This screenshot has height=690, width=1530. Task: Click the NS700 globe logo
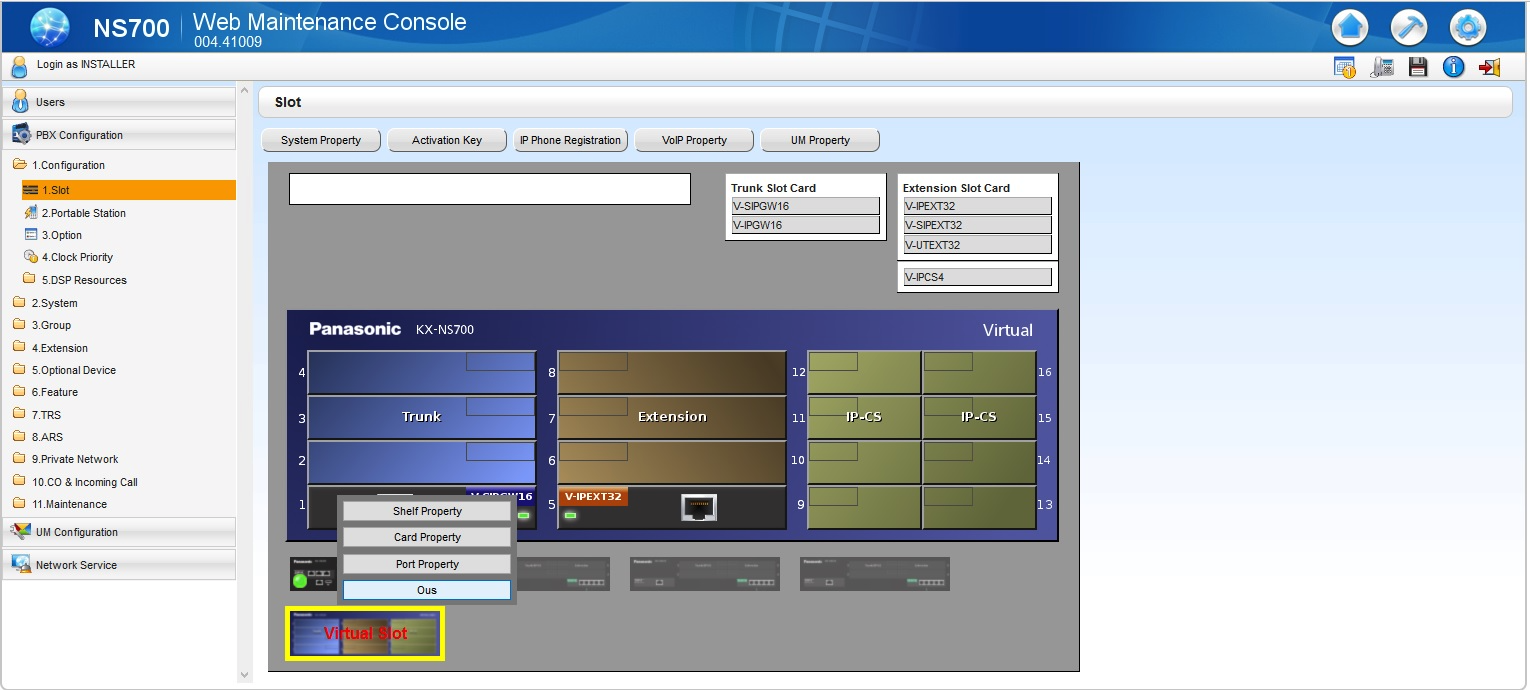50,27
